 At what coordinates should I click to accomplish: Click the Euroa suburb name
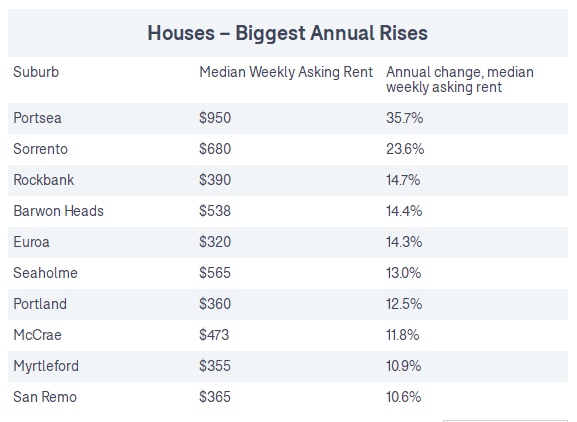click(x=31, y=242)
